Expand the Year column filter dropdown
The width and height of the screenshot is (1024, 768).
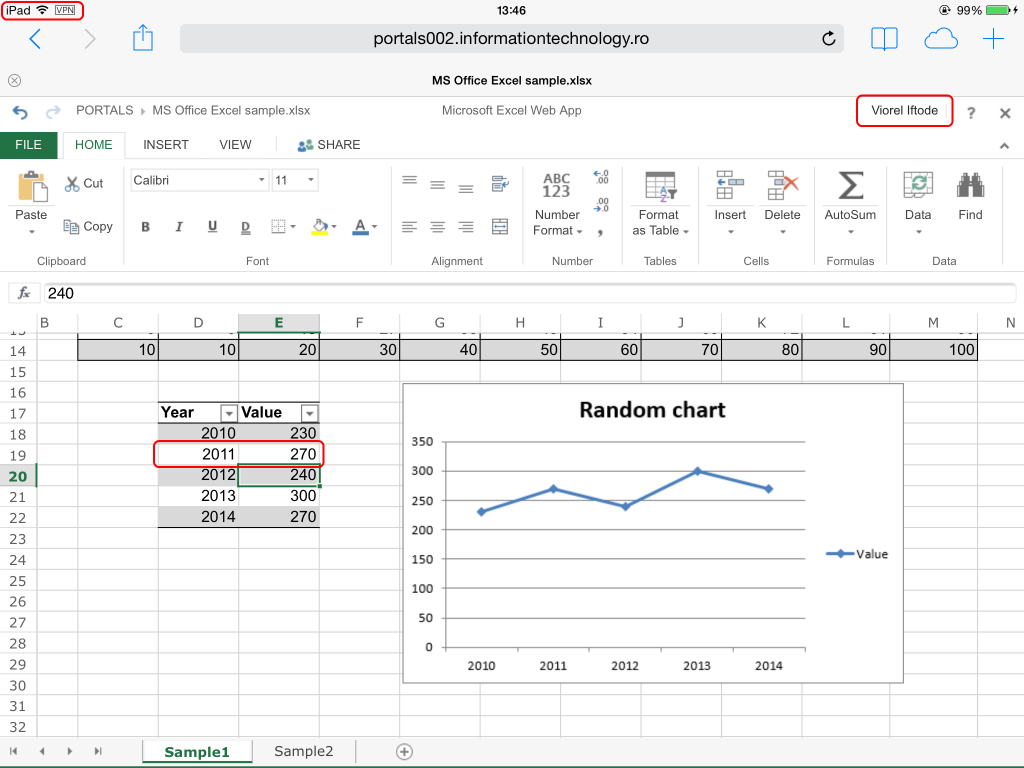[x=228, y=413]
